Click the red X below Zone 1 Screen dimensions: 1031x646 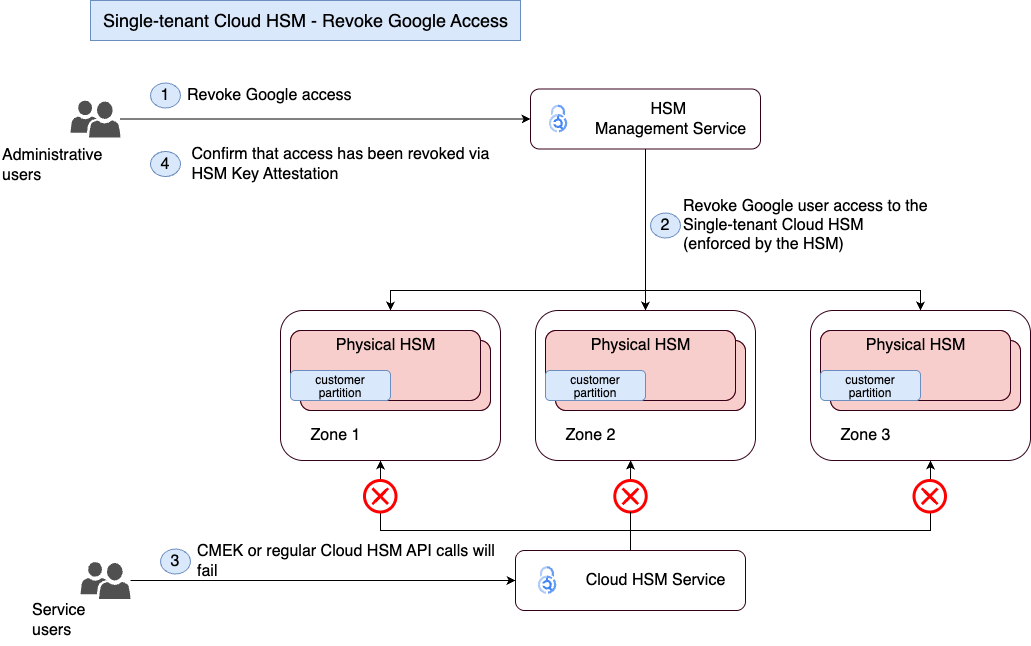[x=379, y=494]
